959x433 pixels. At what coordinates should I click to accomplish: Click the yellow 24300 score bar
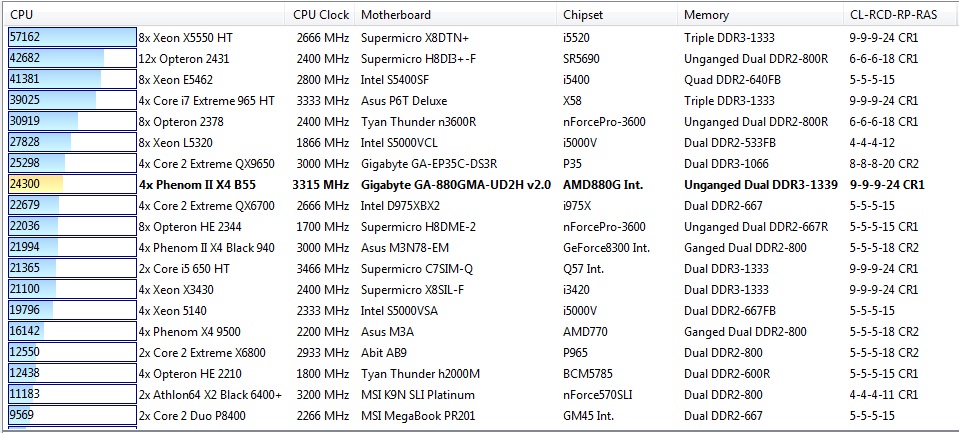[35, 184]
